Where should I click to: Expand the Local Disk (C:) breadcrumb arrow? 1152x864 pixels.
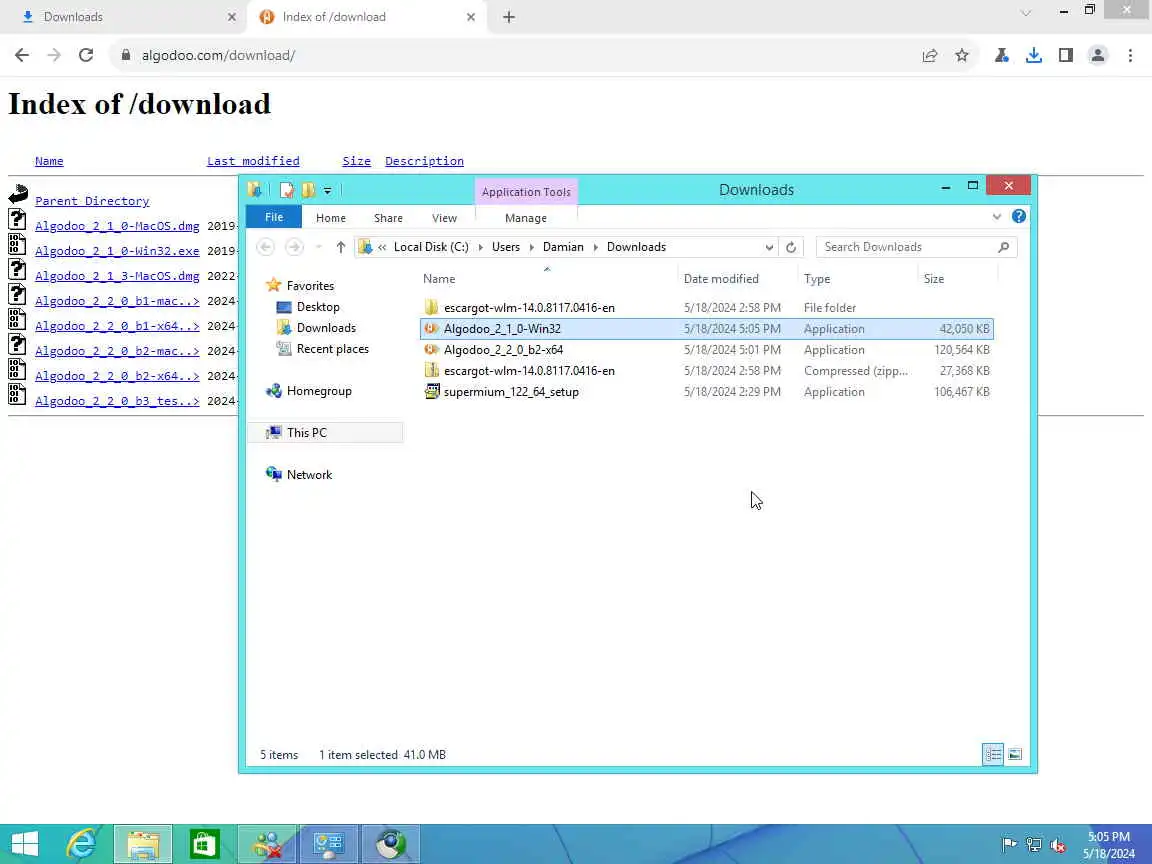pyautogui.click(x=480, y=247)
